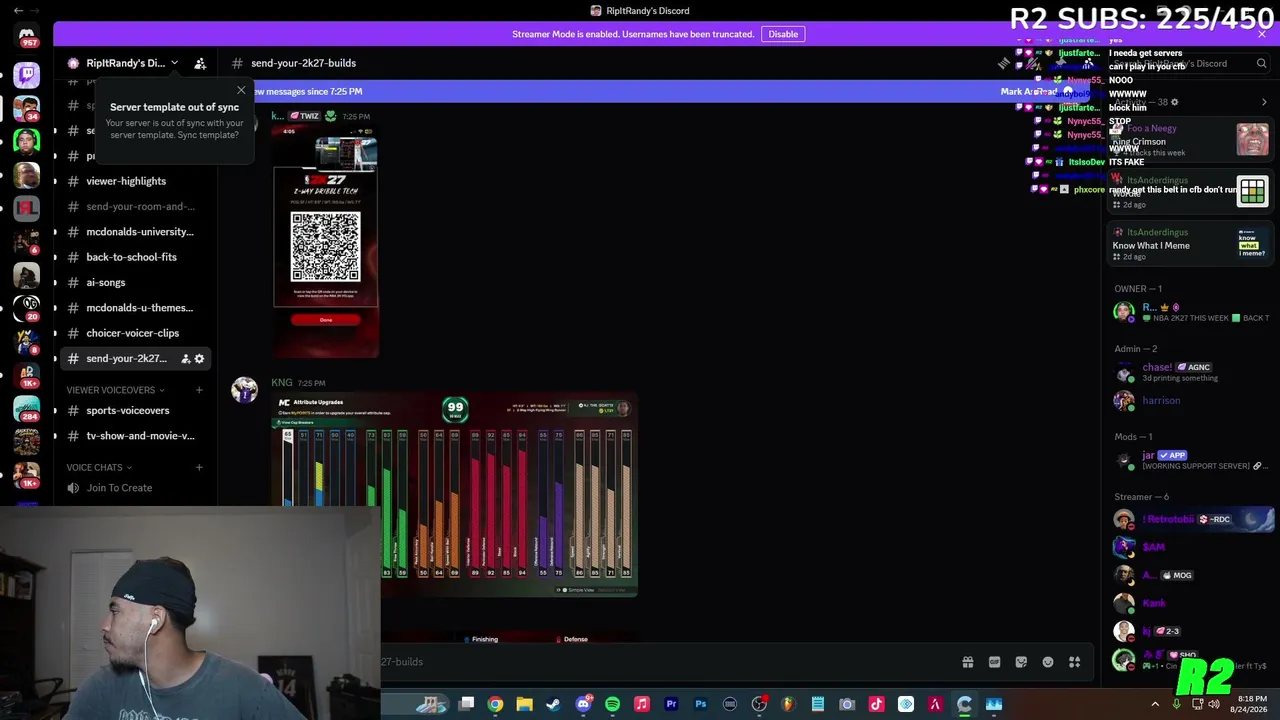Screen dimensions: 1280x720
Task: Open Spotify from the taskbar
Action: coord(612,704)
